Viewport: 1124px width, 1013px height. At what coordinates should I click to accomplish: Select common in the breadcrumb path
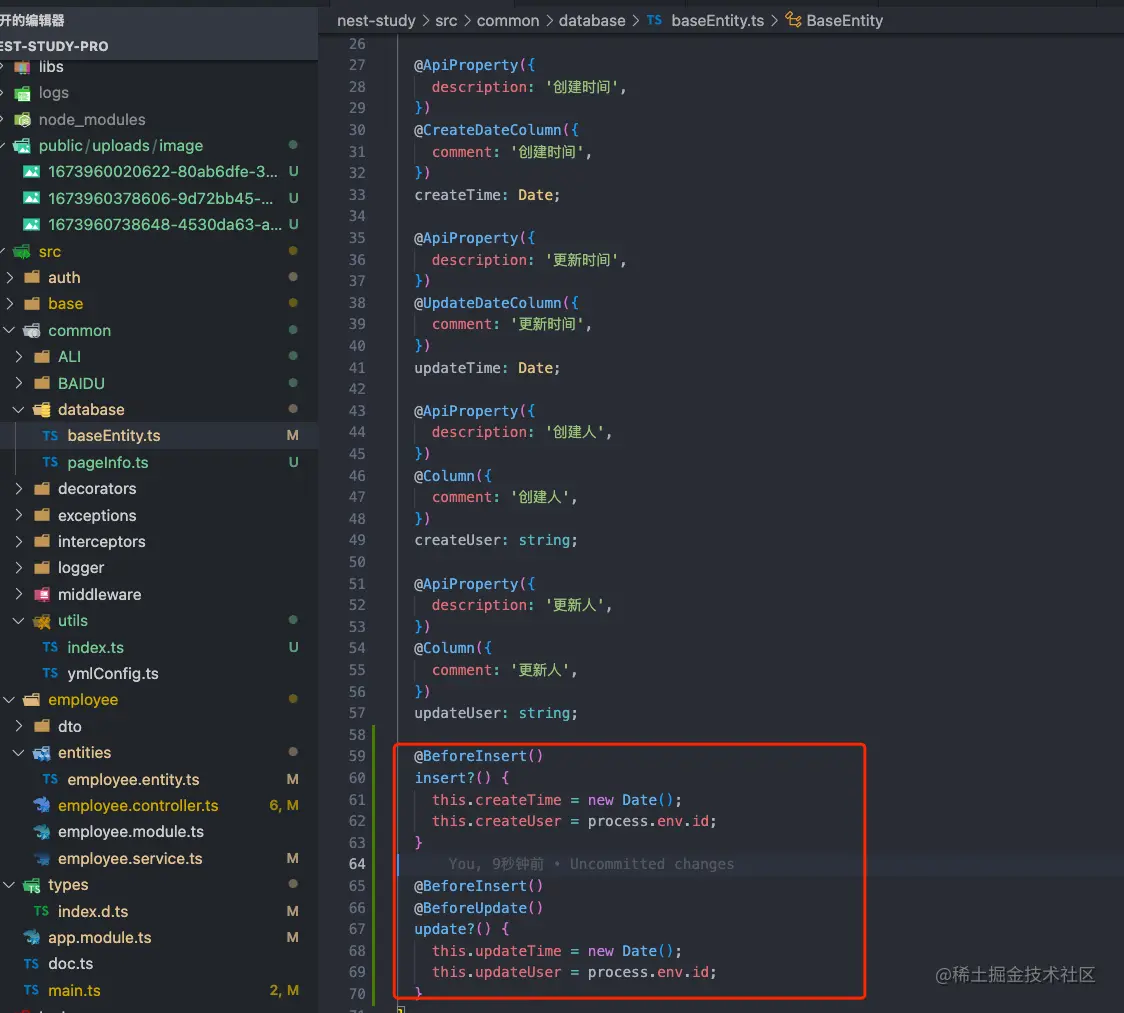tap(508, 21)
